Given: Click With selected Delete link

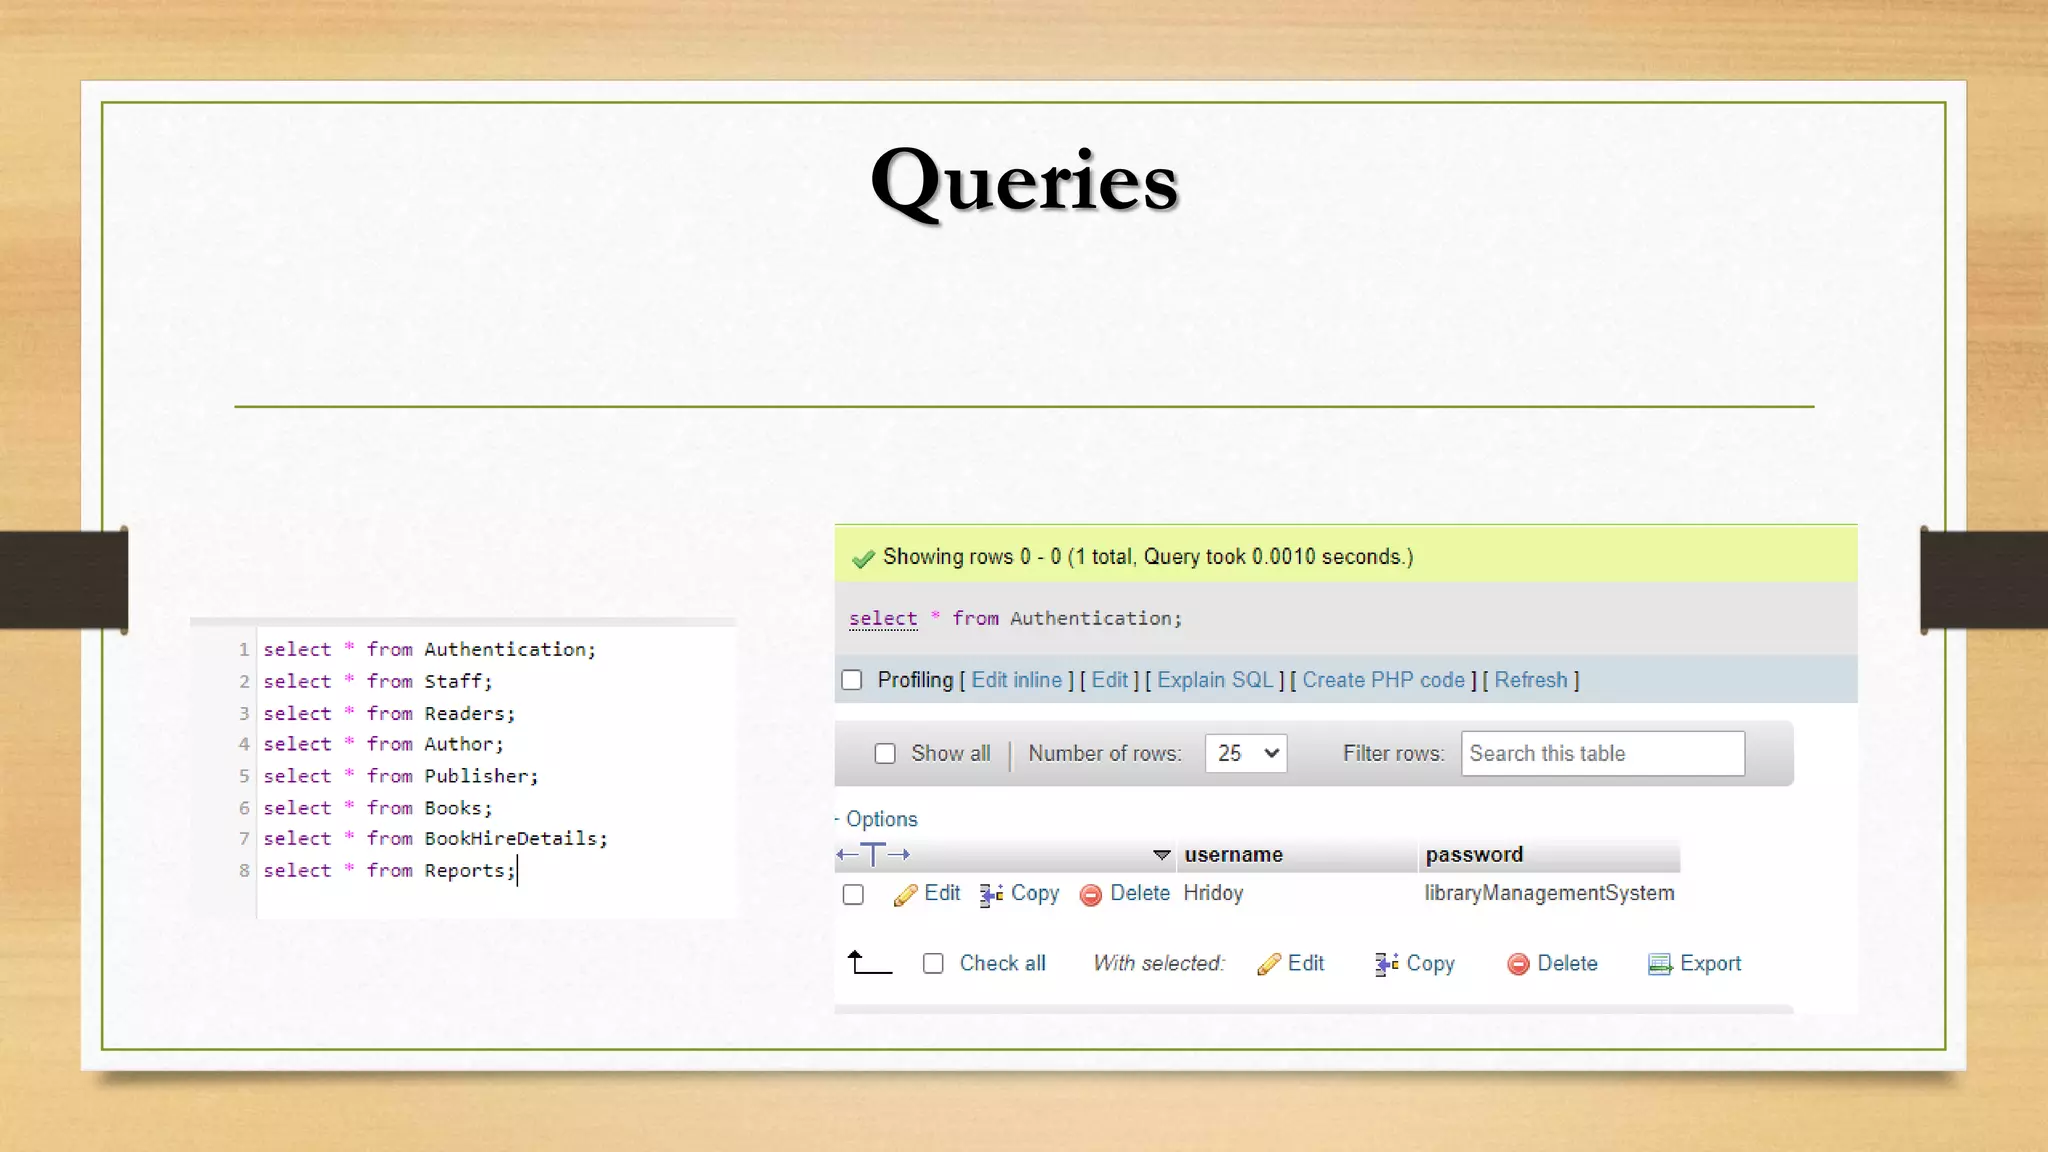Looking at the screenshot, I should click(x=1568, y=963).
